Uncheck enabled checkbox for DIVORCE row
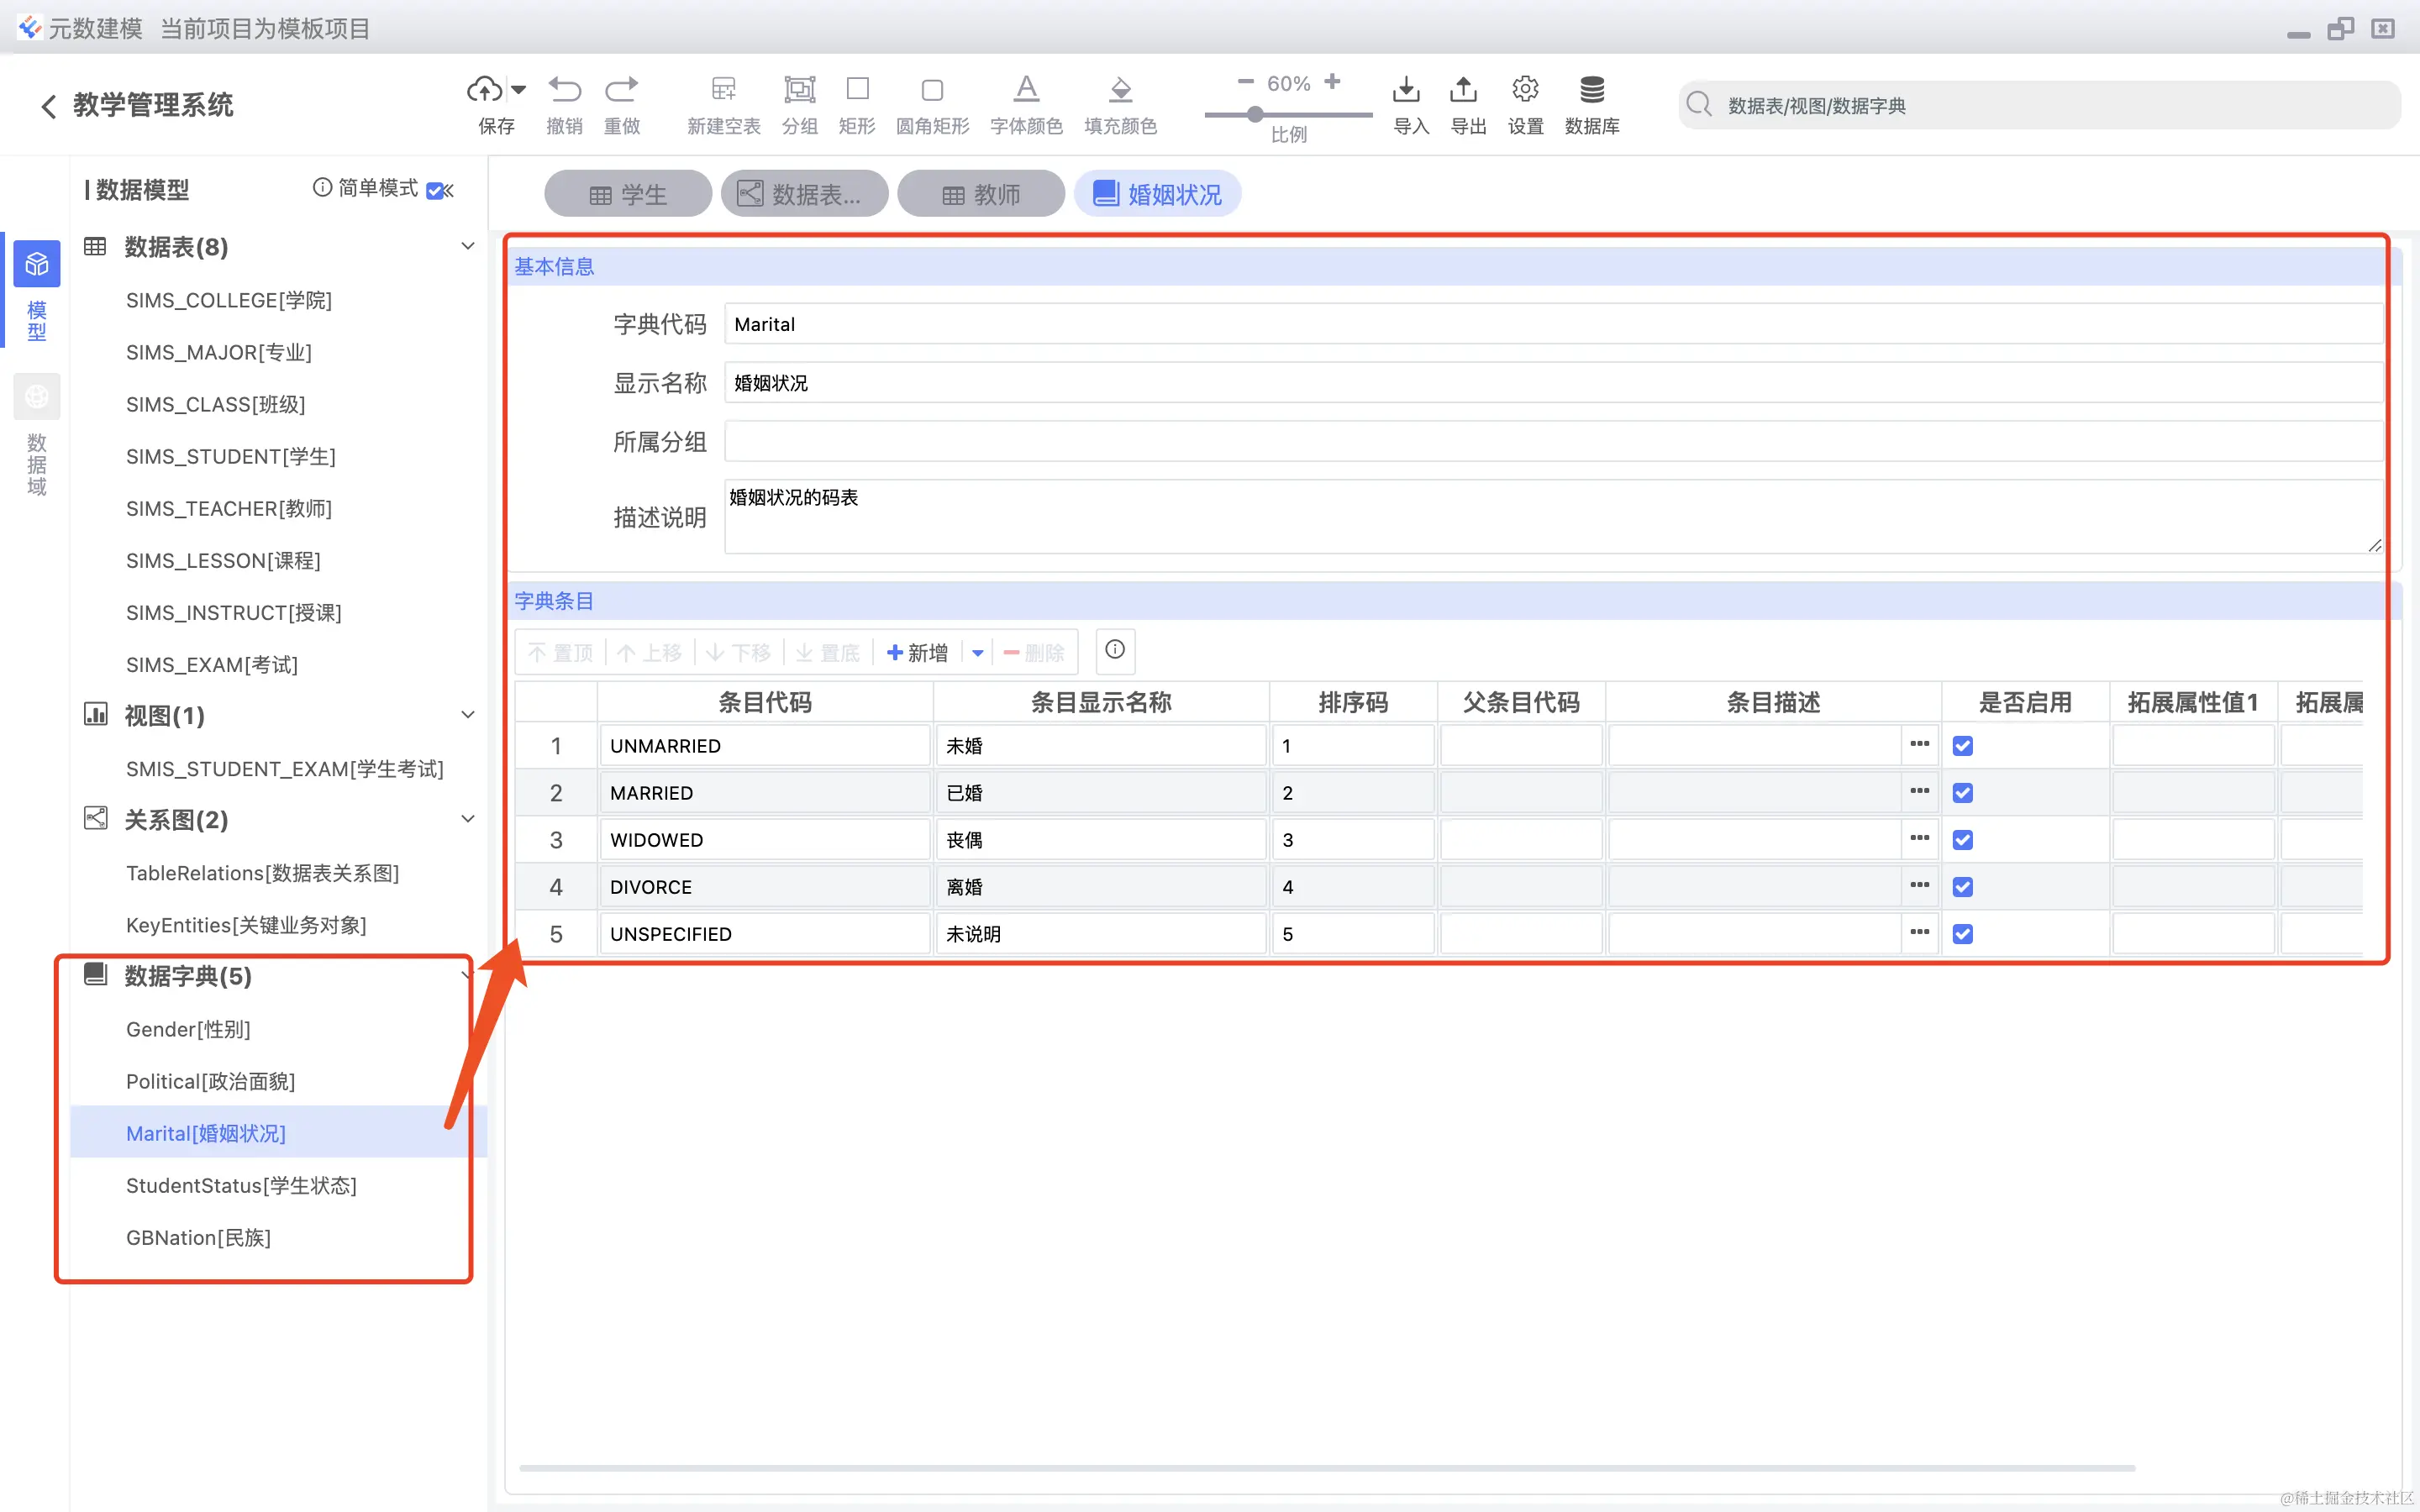Viewport: 2420px width, 1512px height. 1962,887
